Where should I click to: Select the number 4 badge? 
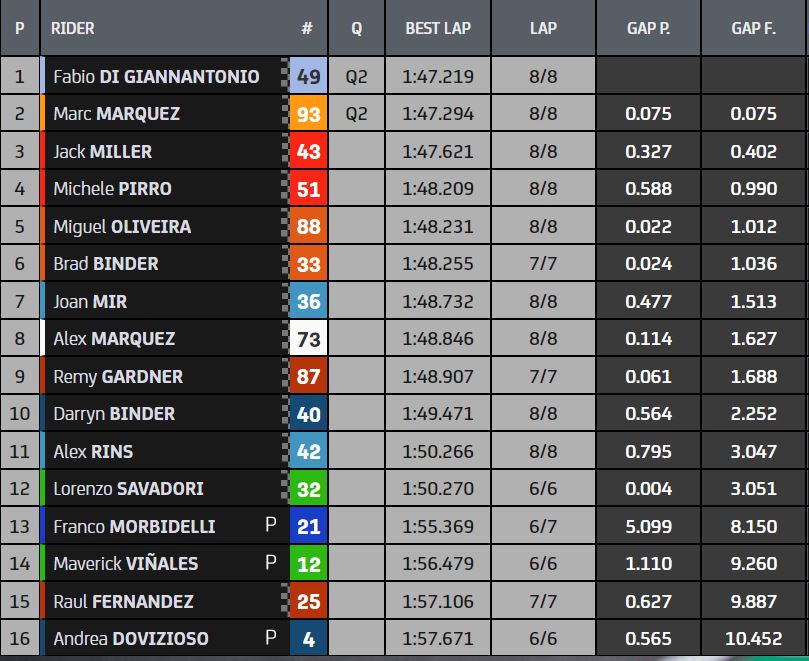[x=308, y=639]
